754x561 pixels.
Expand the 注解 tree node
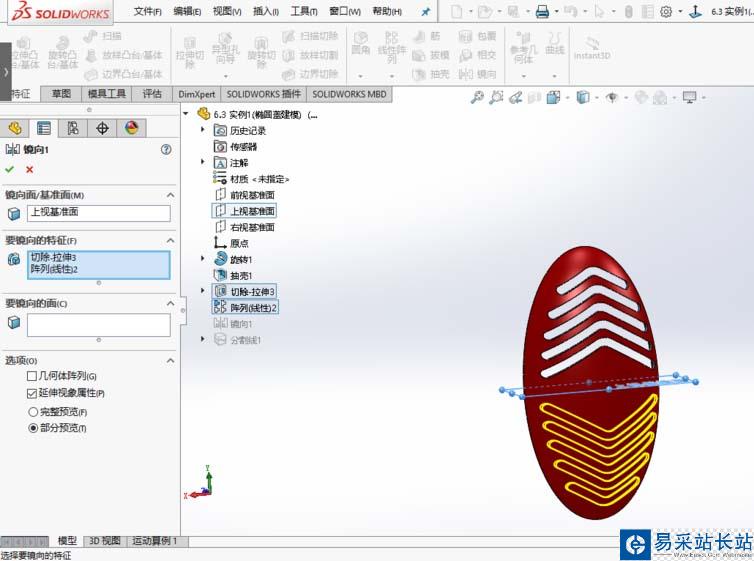(202, 162)
